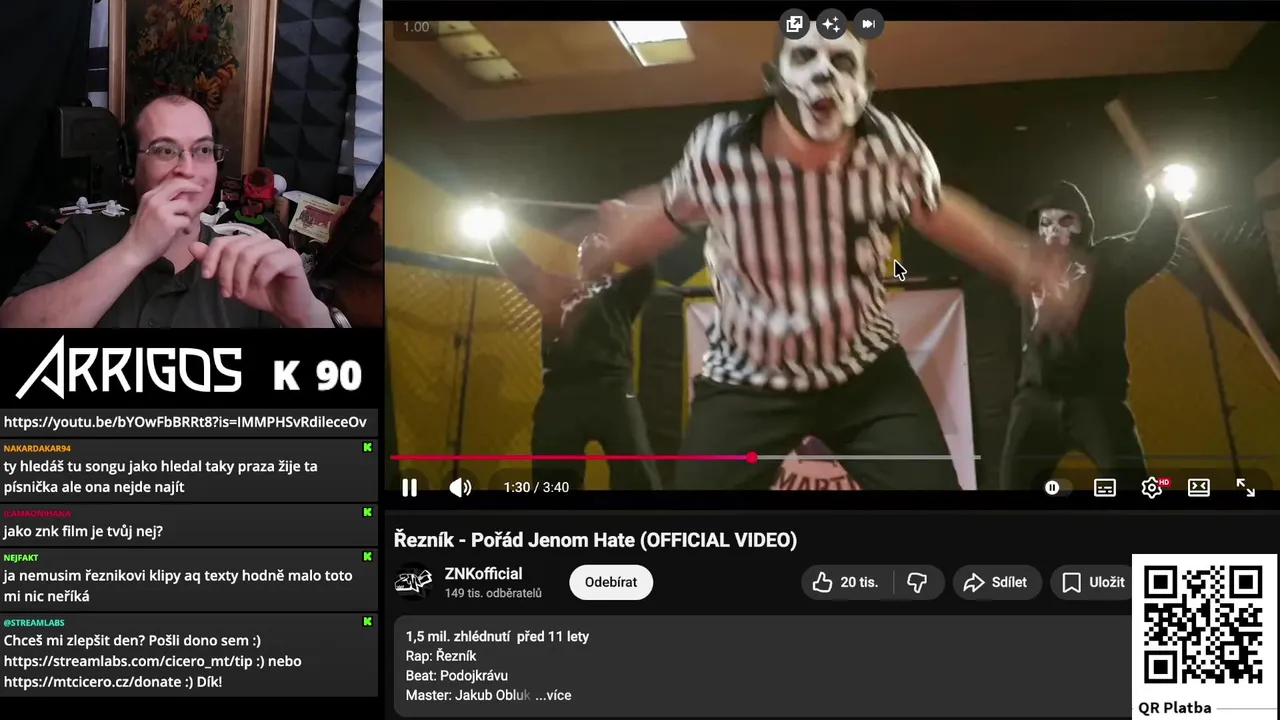Image resolution: width=1280 pixels, height=720 pixels.
Task: Open the Sdílet share dialog
Action: click(996, 582)
